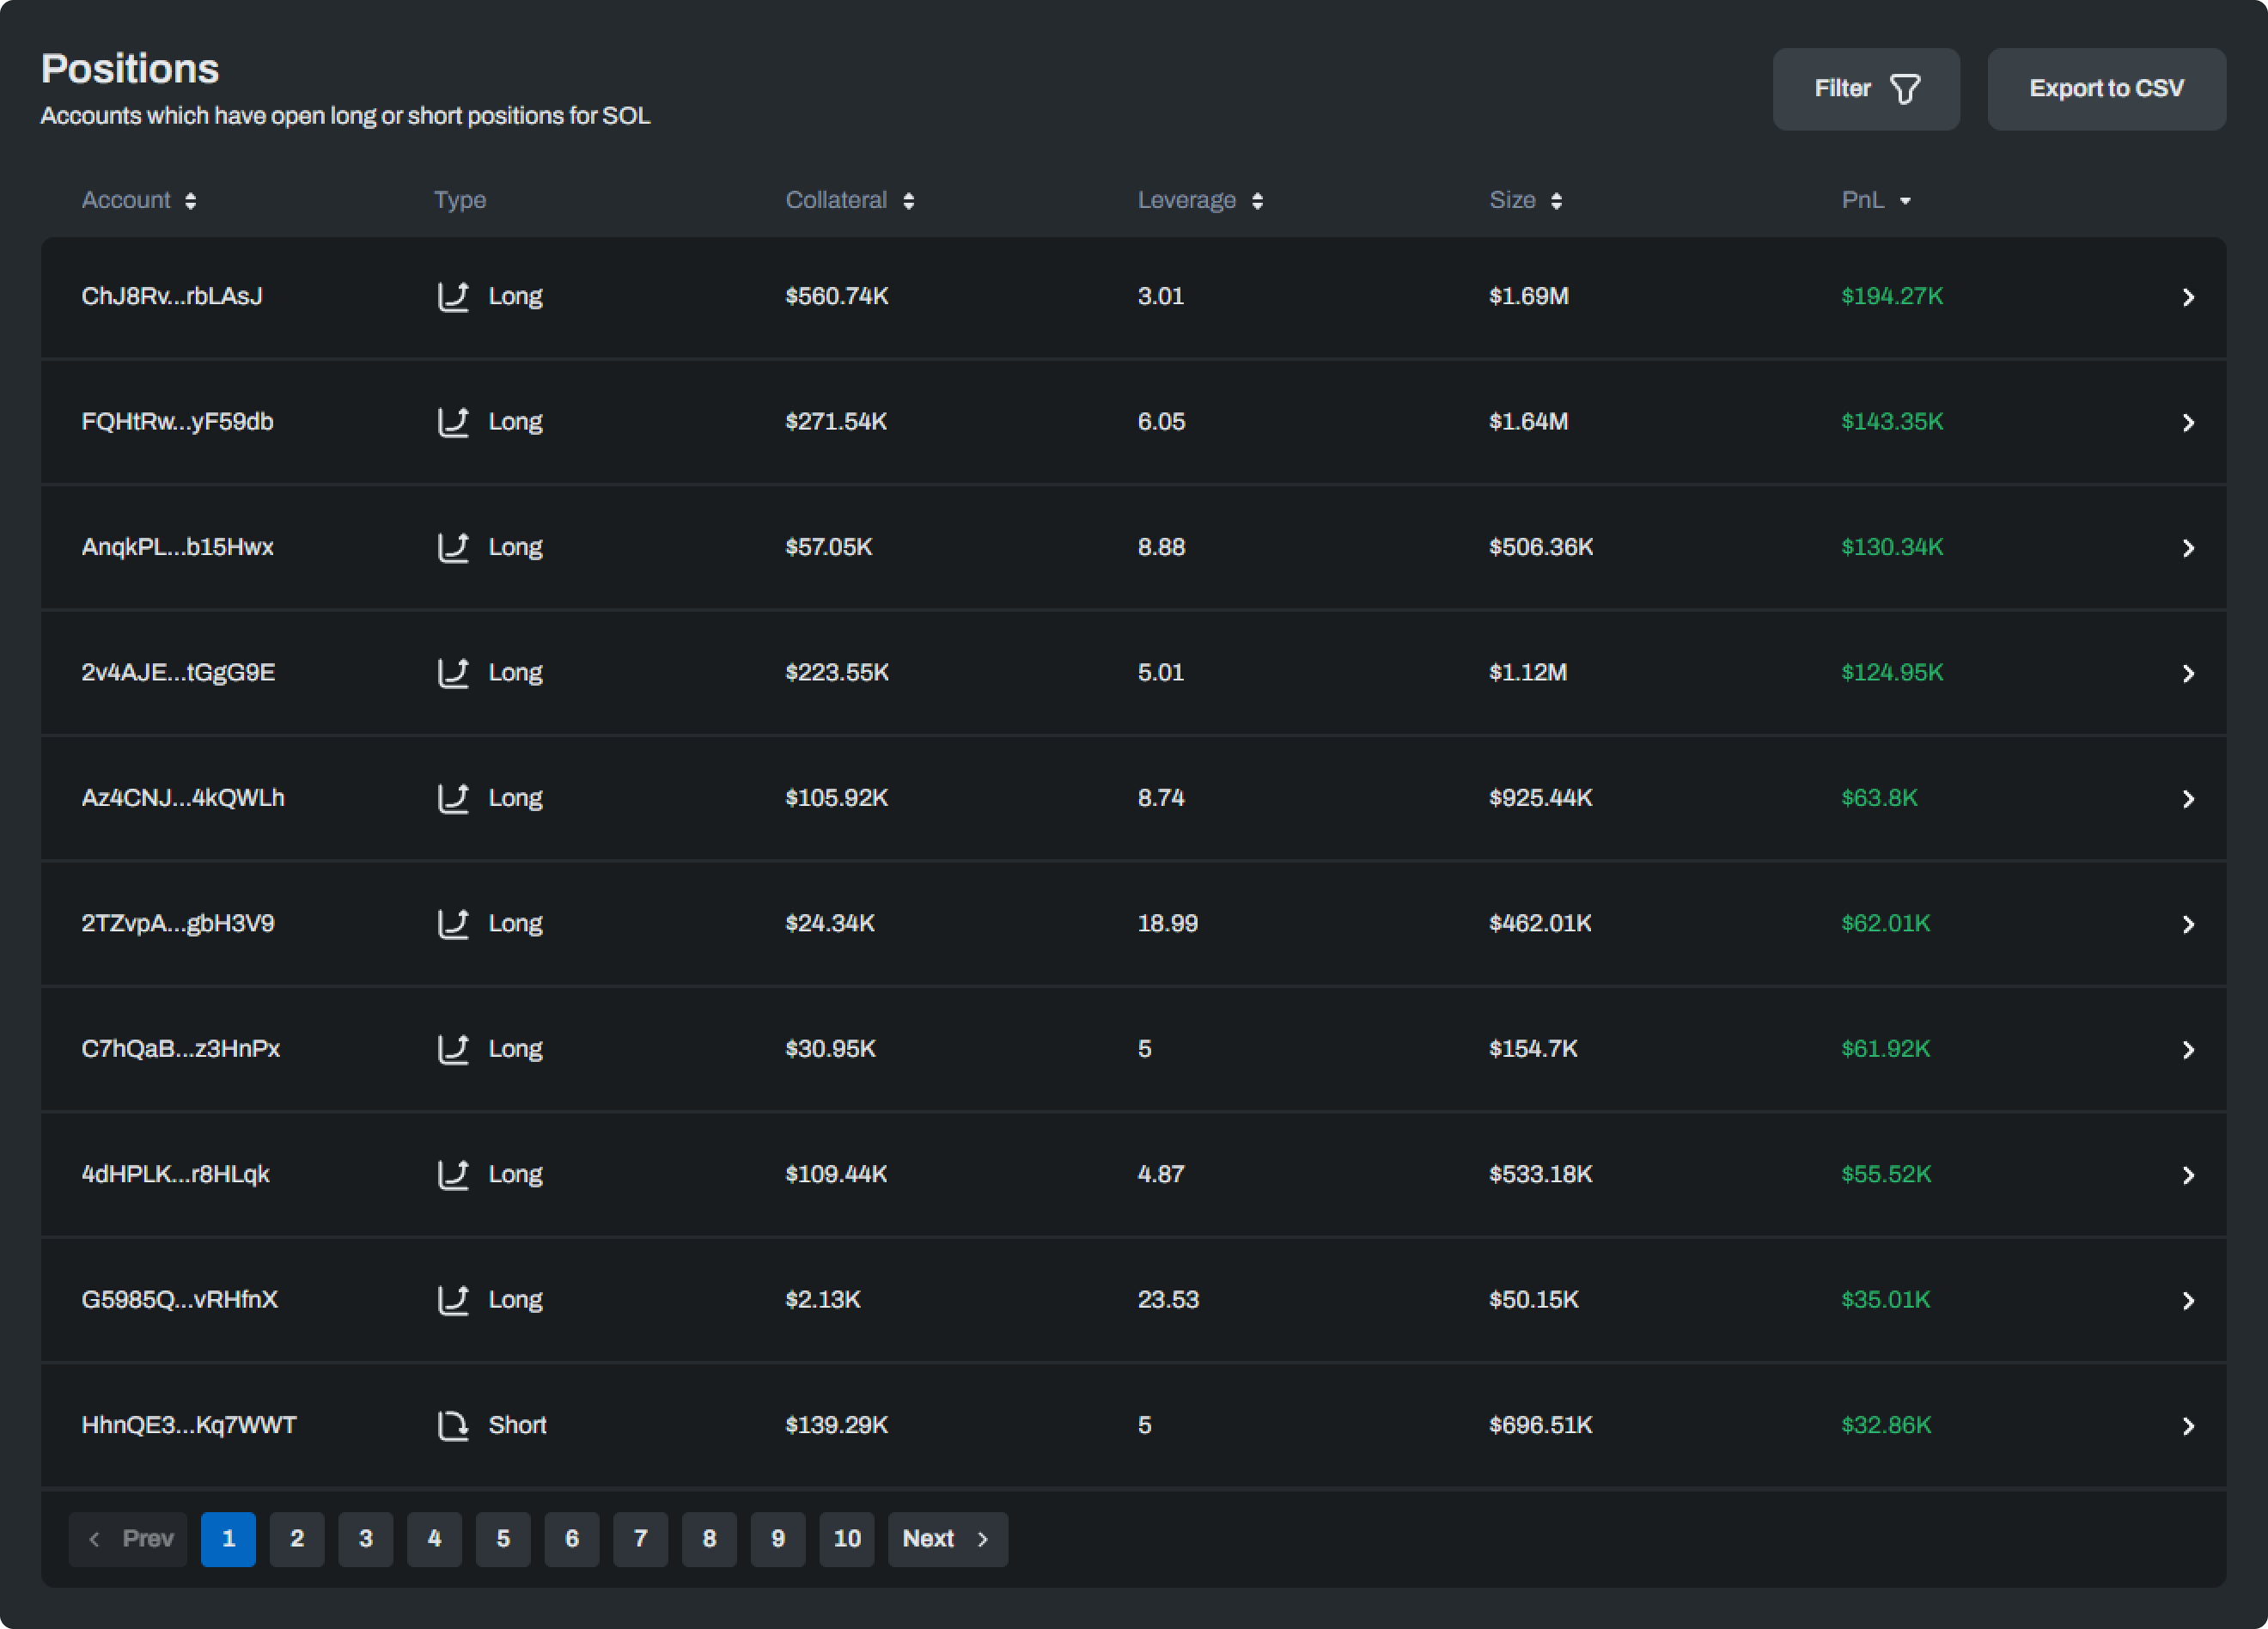Click the Short type label
This screenshot has width=2268, height=1629.
click(x=517, y=1425)
